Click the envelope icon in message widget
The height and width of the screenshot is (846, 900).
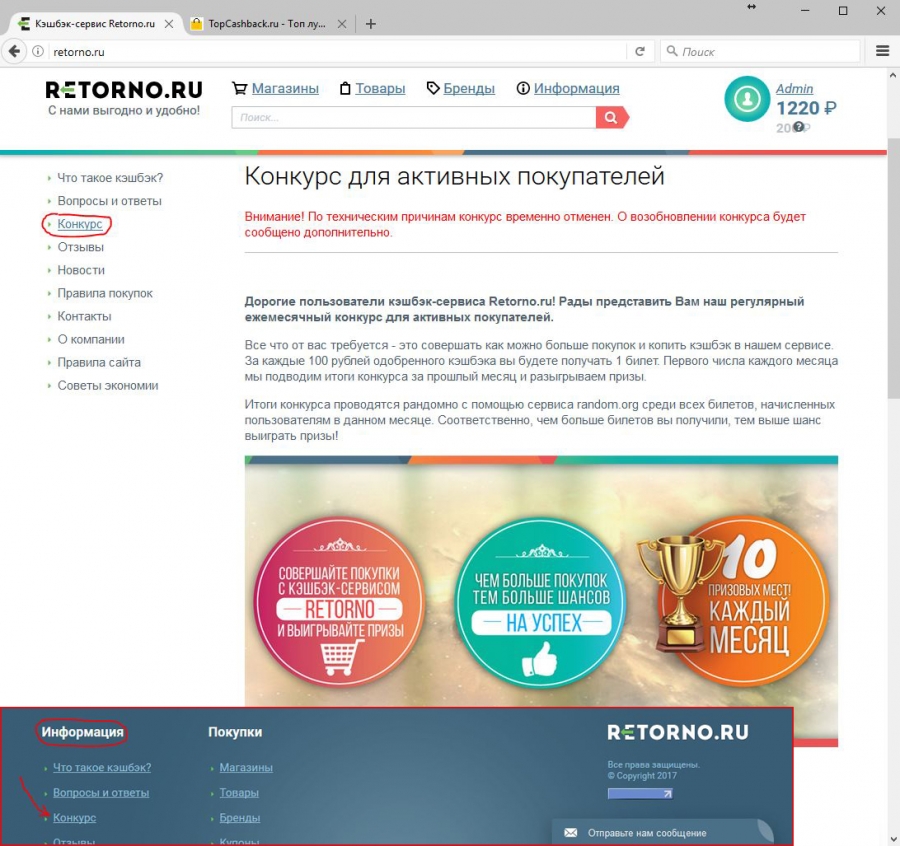point(571,833)
